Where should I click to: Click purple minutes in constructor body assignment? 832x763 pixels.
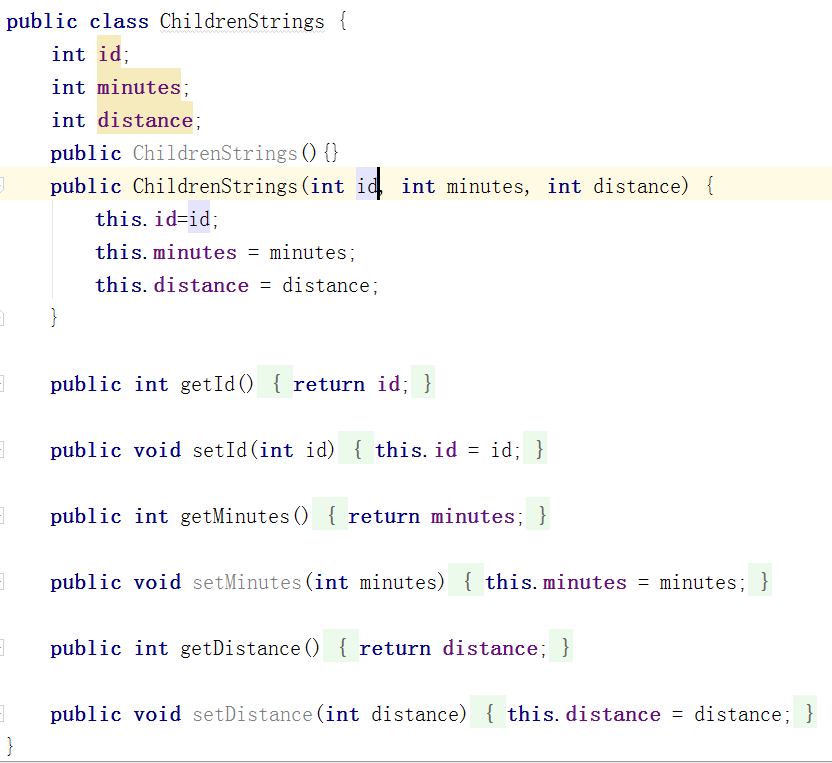[x=195, y=253]
